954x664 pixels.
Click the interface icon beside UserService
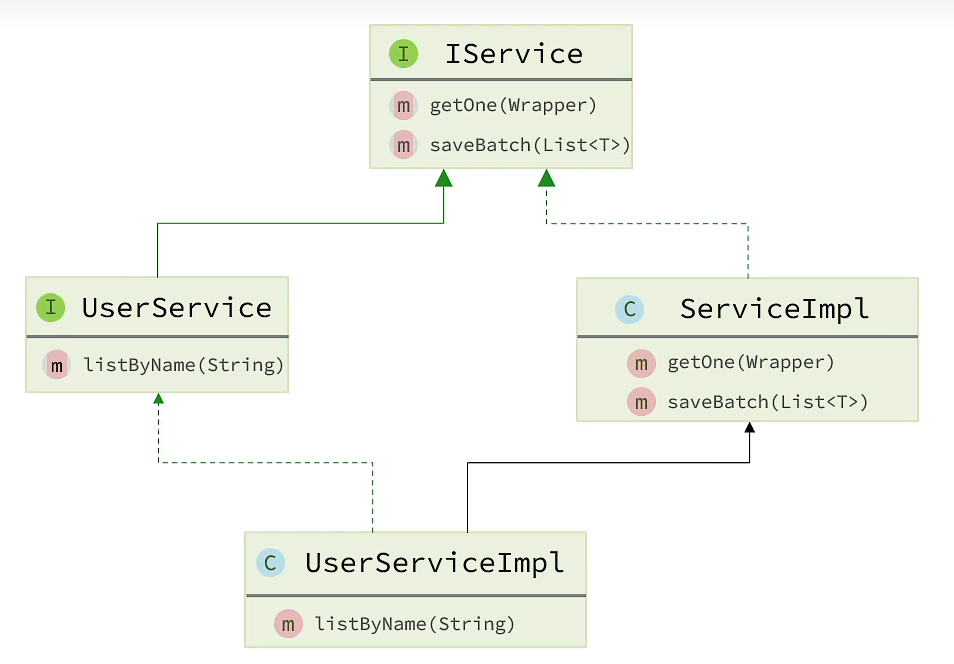point(50,307)
